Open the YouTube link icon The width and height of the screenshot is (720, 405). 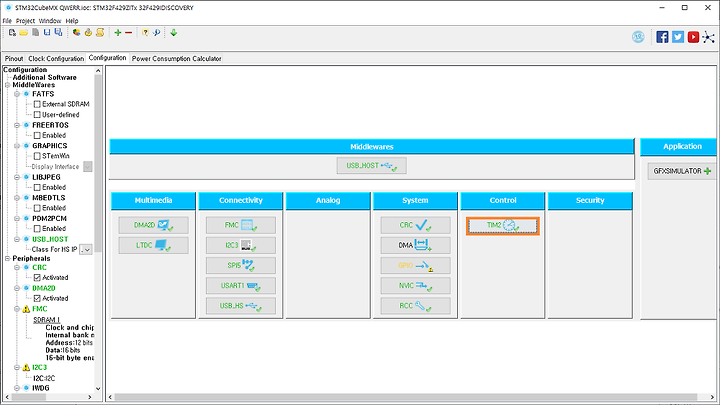[693, 37]
